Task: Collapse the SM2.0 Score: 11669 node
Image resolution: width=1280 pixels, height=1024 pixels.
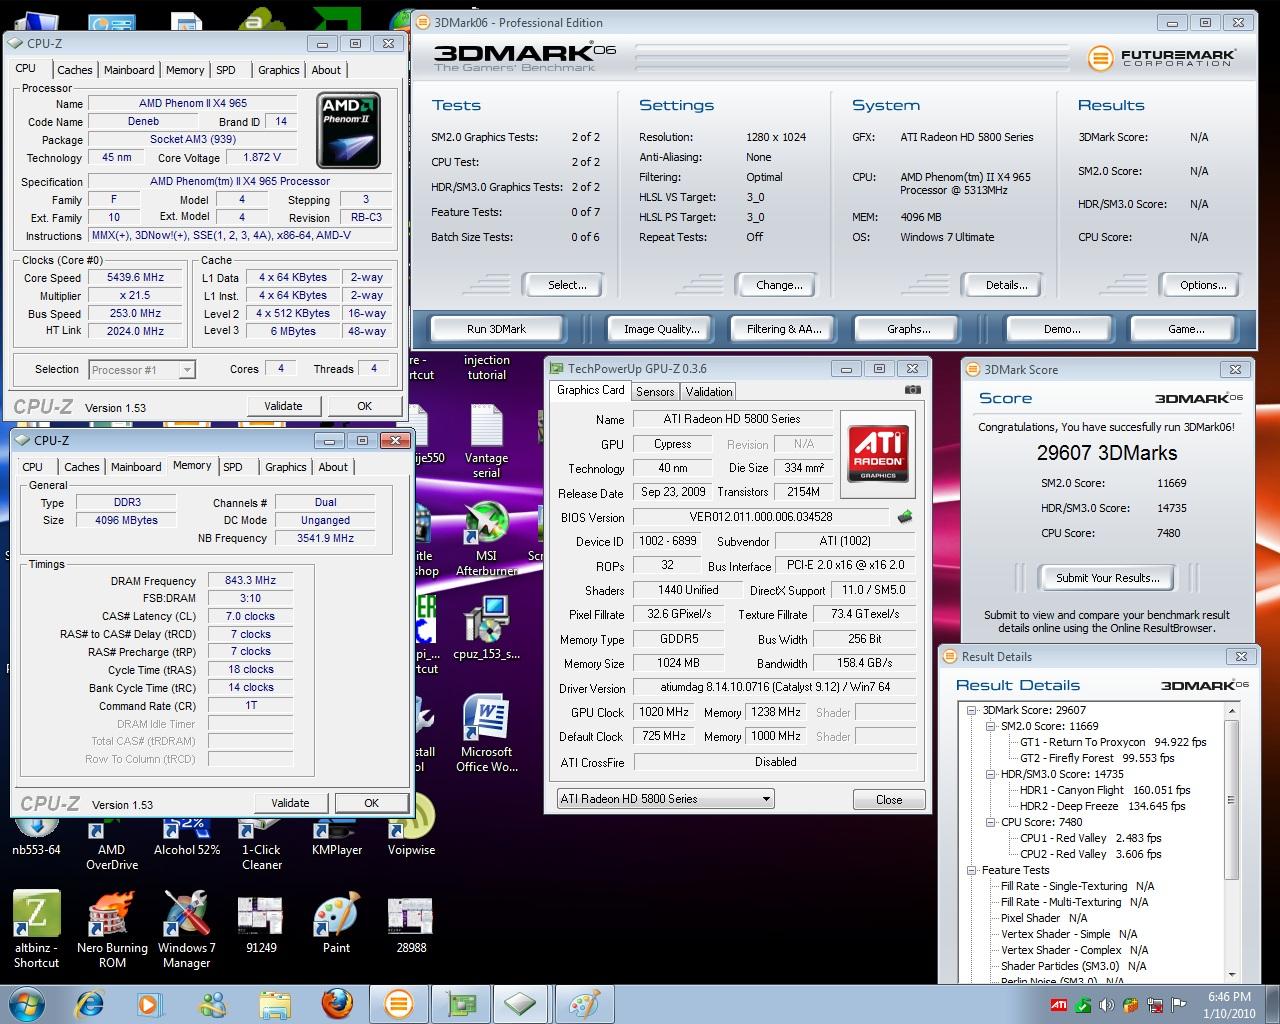Action: click(x=989, y=726)
